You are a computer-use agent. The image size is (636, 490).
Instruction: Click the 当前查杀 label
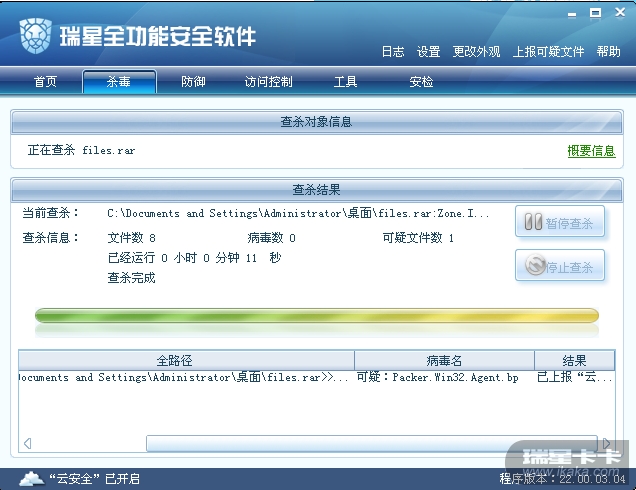tap(50, 213)
